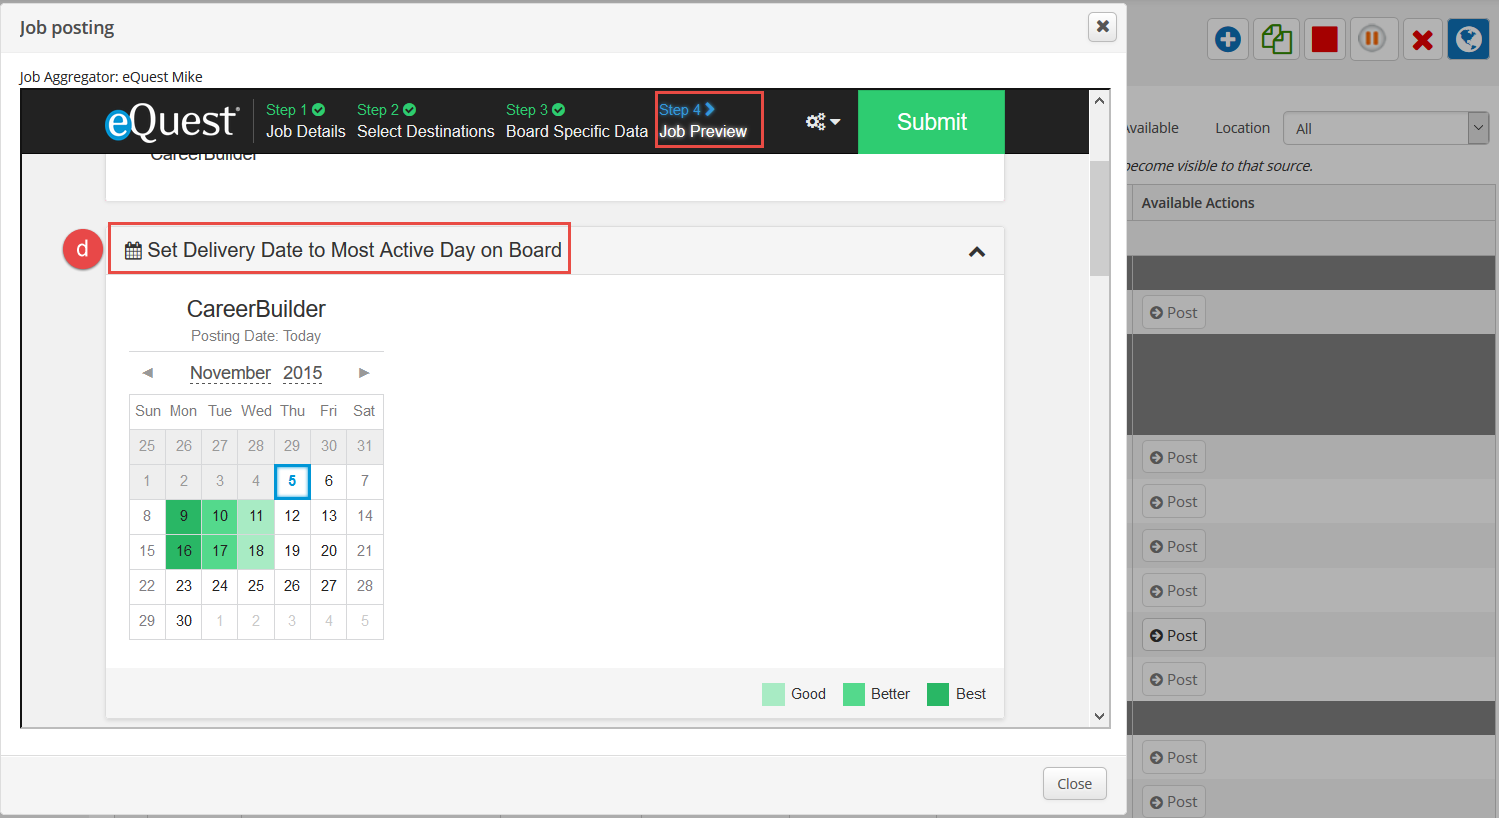Click the red stop square icon
Image resolution: width=1499 pixels, height=818 pixels.
click(1325, 40)
